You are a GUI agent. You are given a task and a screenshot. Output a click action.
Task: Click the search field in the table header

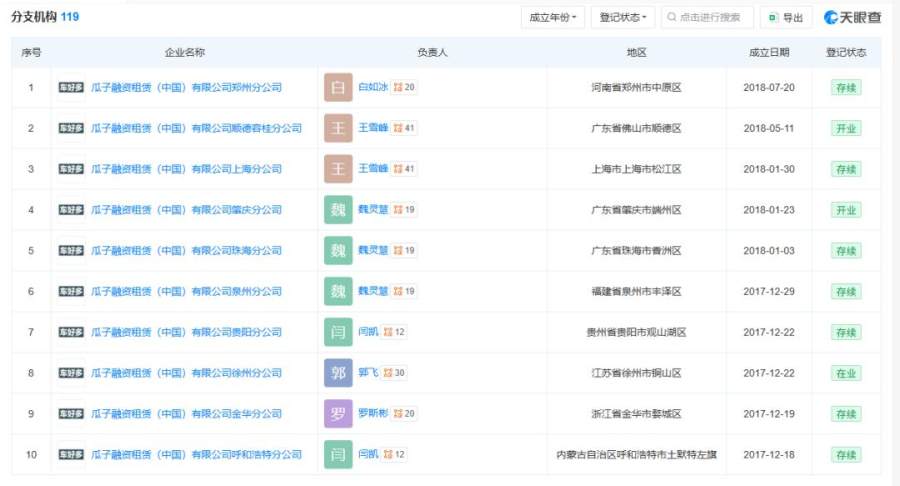tap(707, 17)
